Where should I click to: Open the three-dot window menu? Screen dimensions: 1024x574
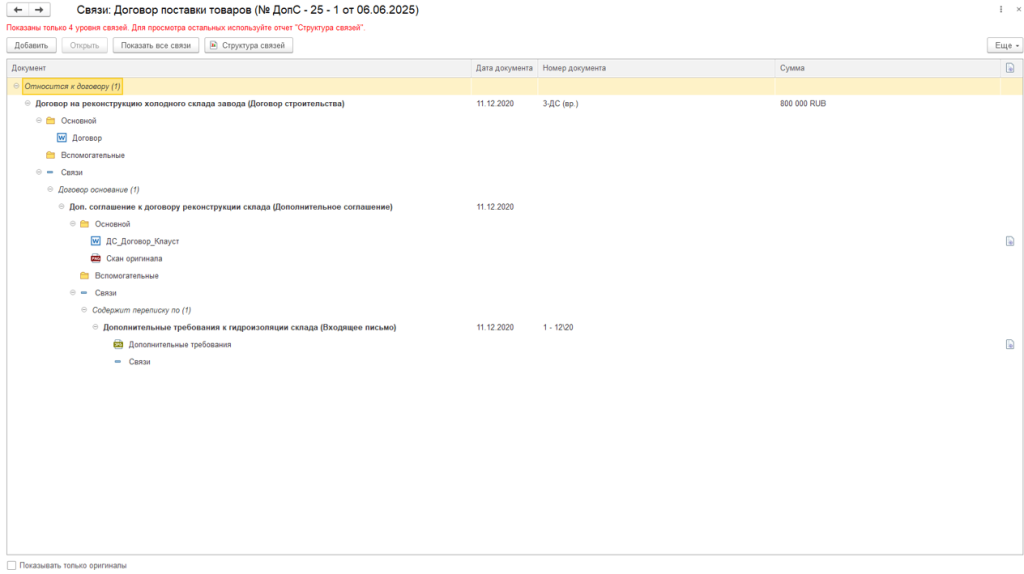coord(1002,10)
